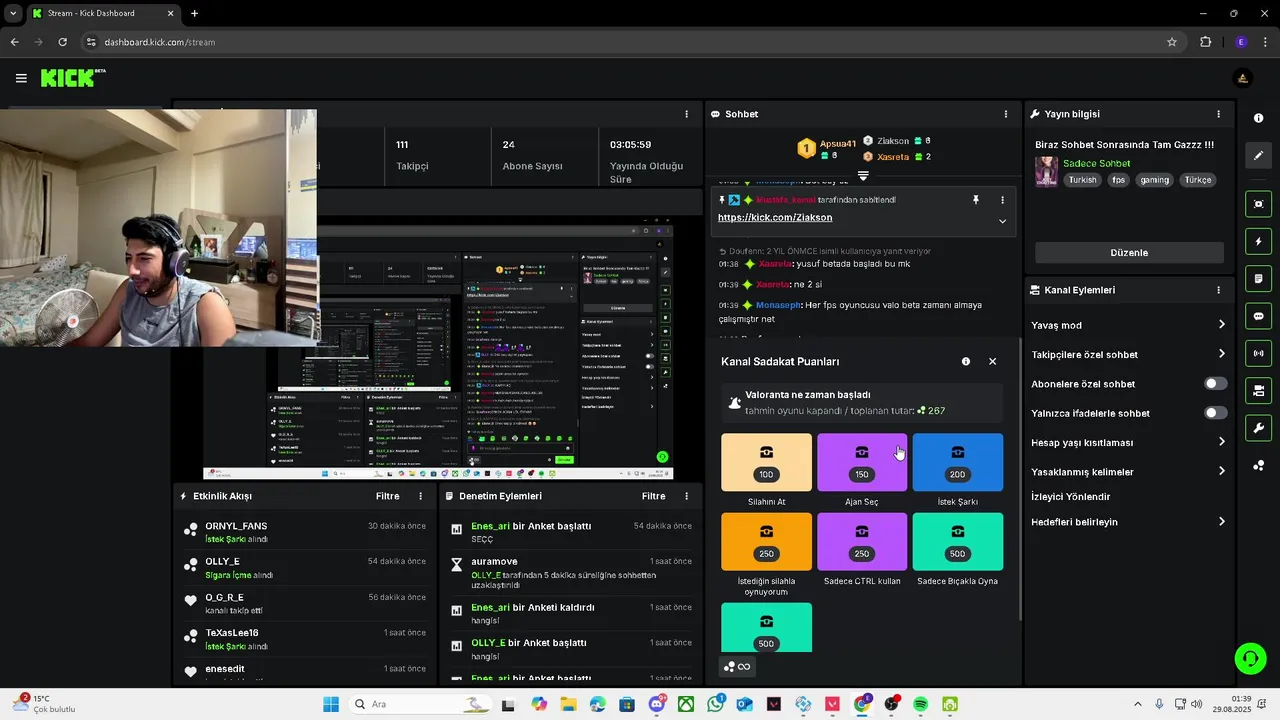Open WhatsApp from the taskbar
The width and height of the screenshot is (1280, 720).
pos(715,704)
